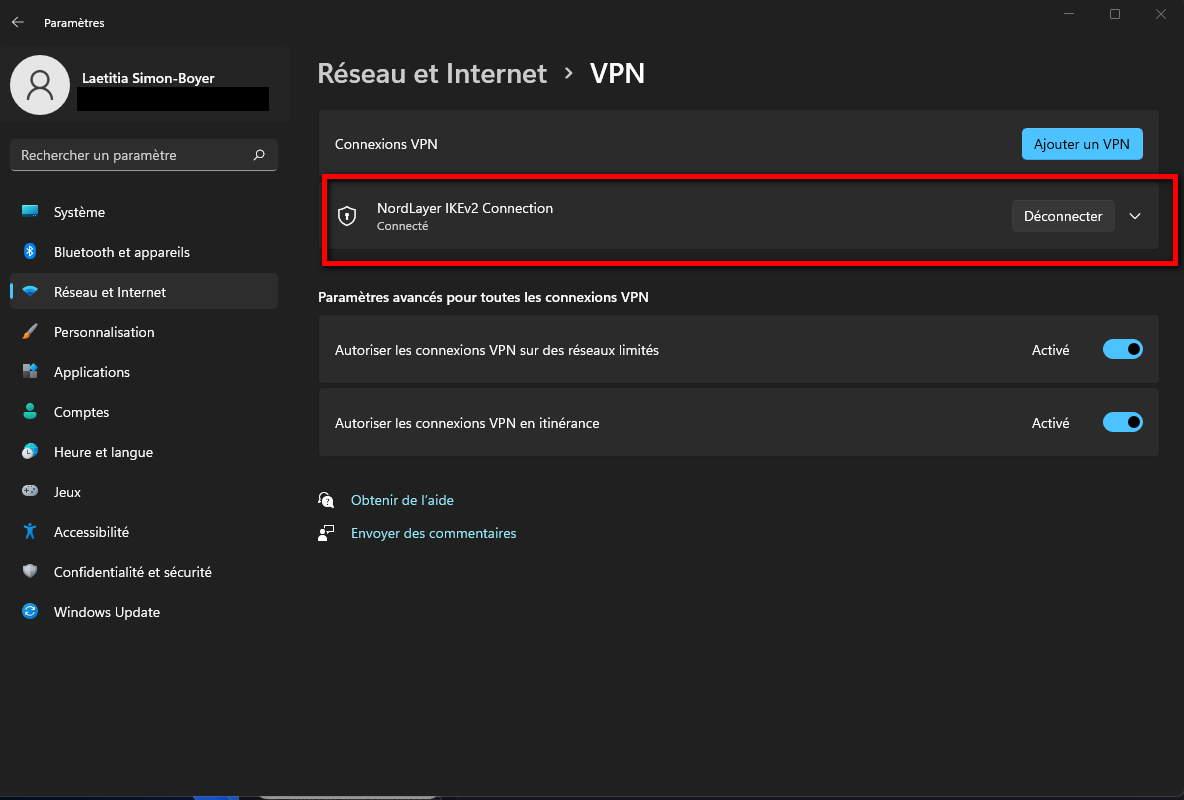Toggle the Activé switch for roaming VPN
Image resolution: width=1184 pixels, height=800 pixels.
(1122, 422)
